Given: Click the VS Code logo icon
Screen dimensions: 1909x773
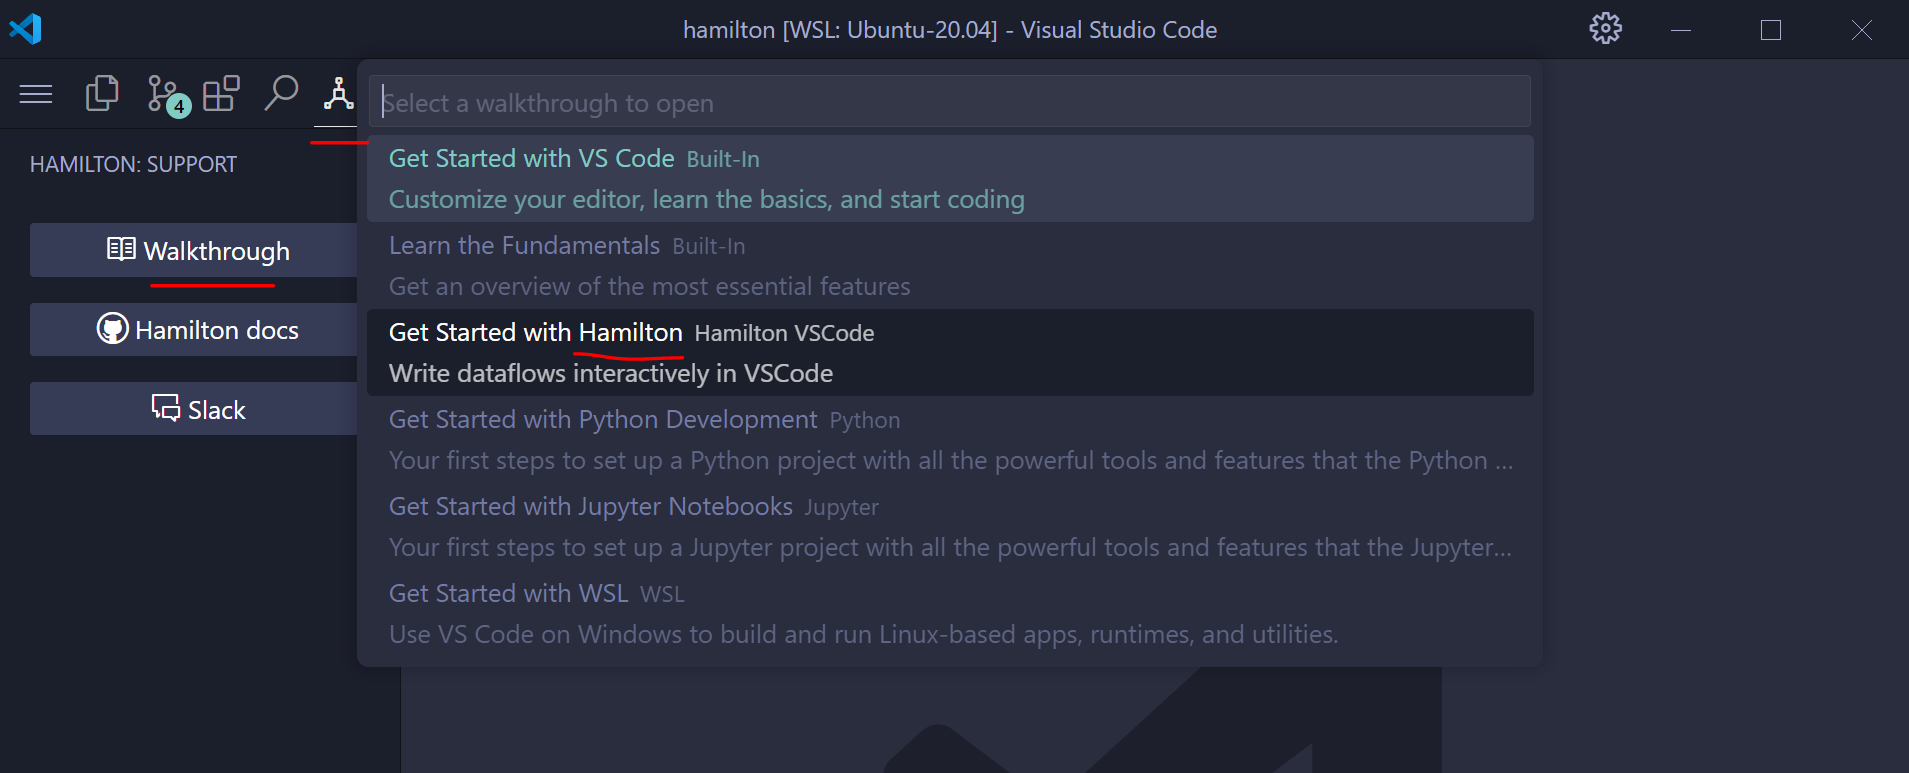Looking at the screenshot, I should (26, 29).
